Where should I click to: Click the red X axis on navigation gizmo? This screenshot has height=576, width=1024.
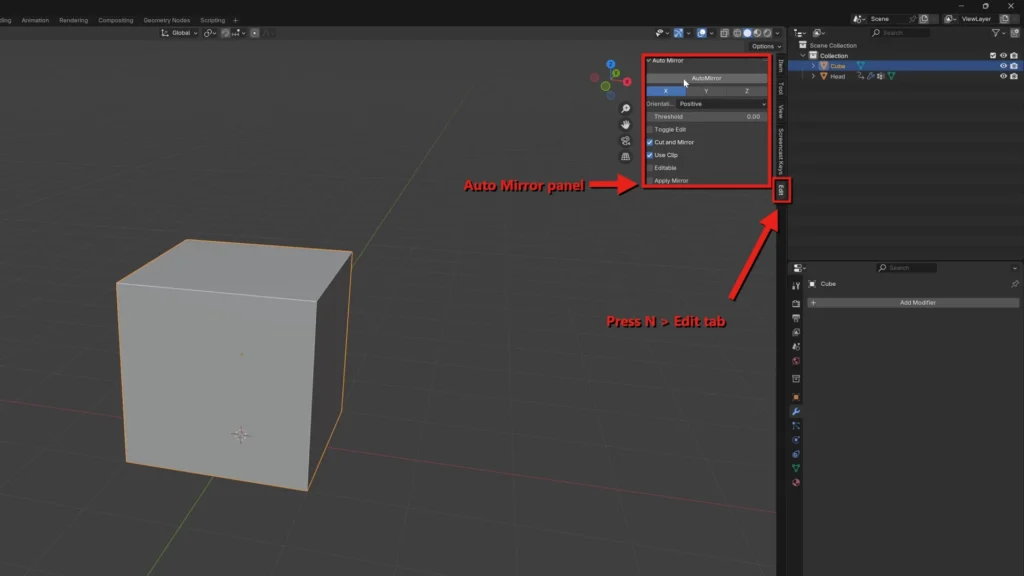tap(627, 82)
